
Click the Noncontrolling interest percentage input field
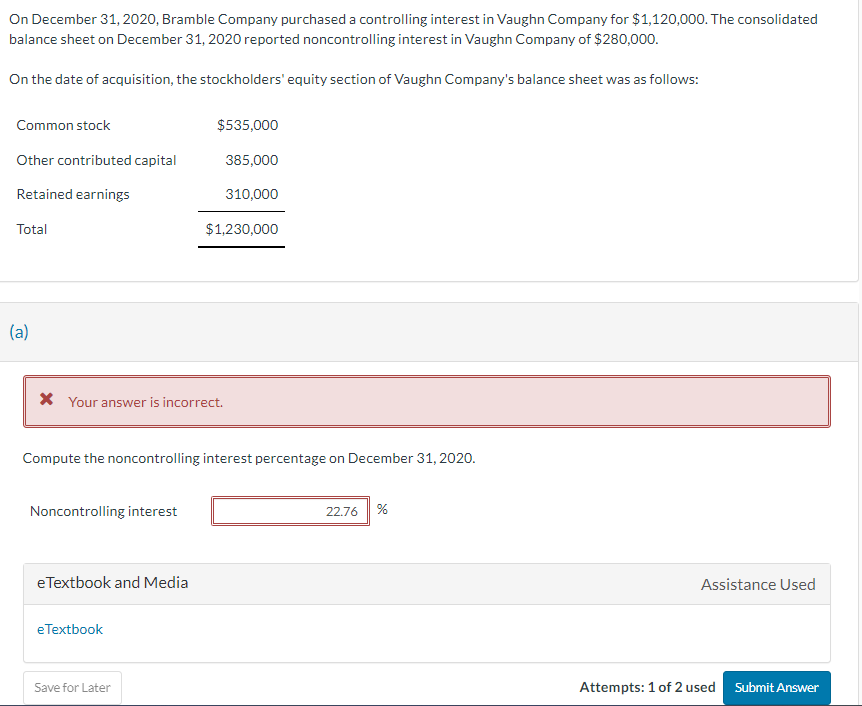tap(290, 511)
